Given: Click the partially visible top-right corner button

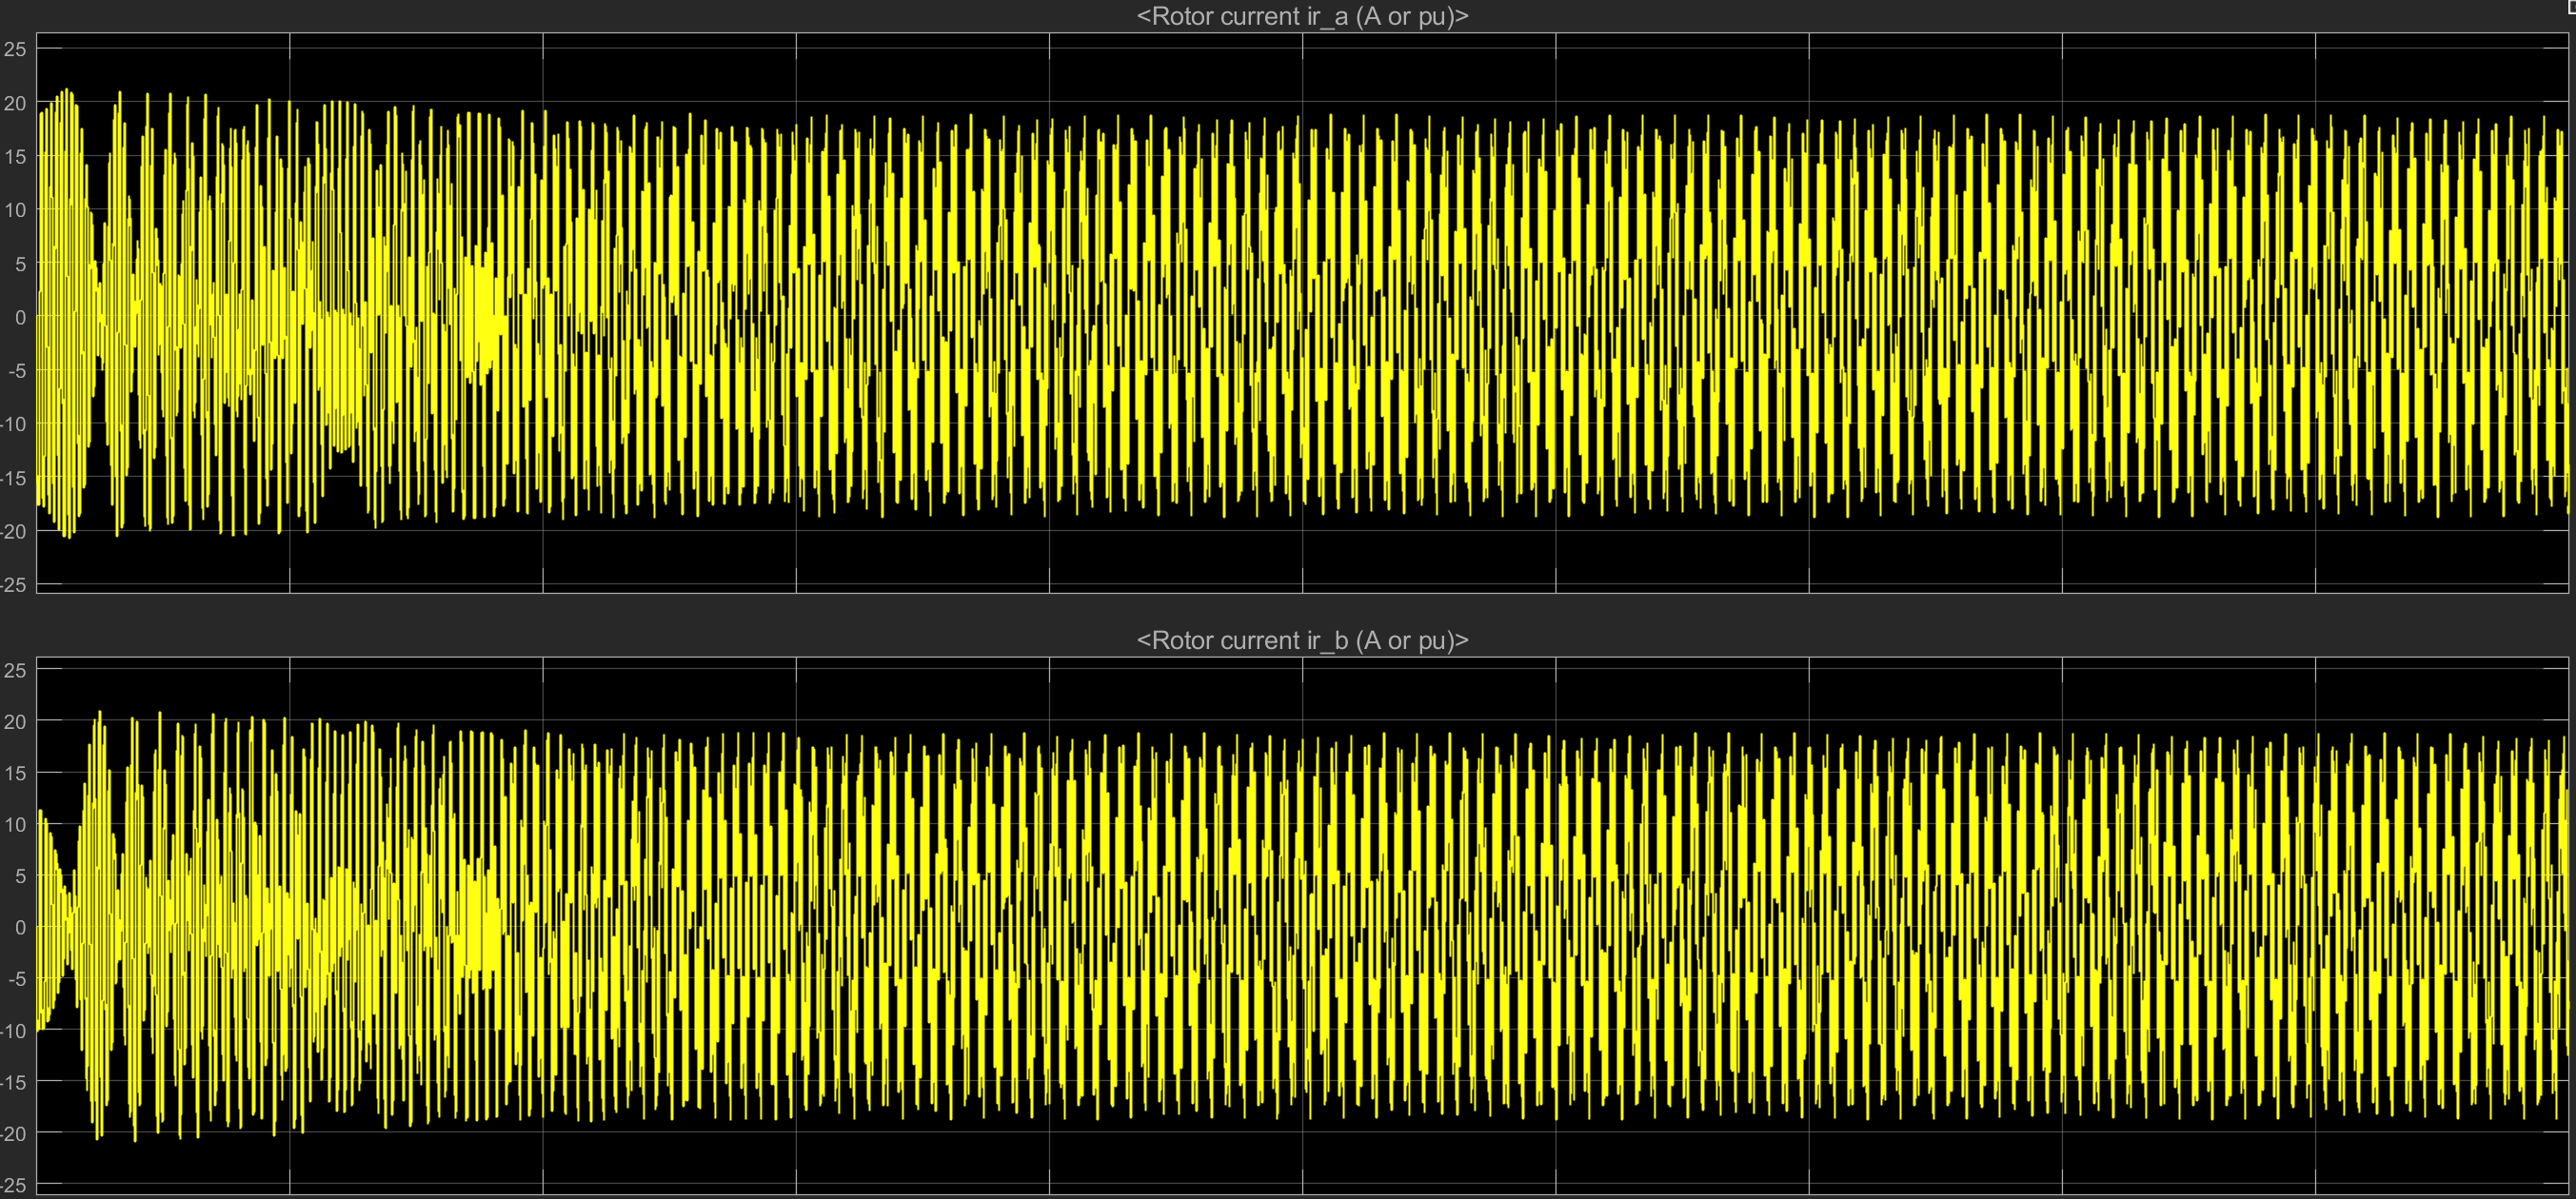Looking at the screenshot, I should pos(2570,5).
